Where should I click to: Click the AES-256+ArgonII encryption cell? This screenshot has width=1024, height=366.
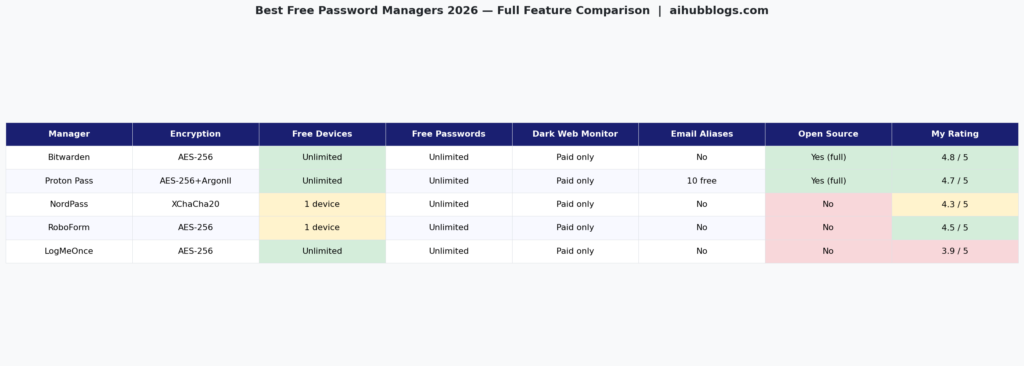point(196,181)
